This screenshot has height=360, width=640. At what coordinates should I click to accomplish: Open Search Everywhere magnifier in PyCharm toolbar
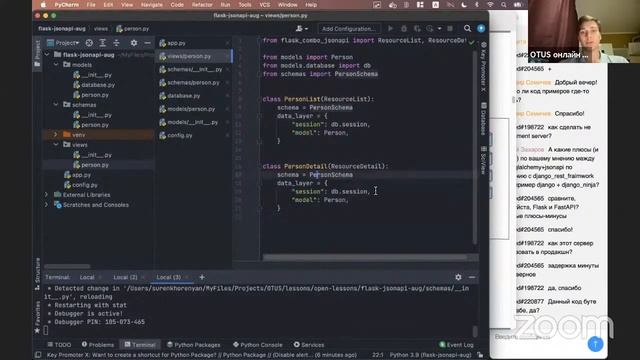pyautogui.click(x=467, y=28)
